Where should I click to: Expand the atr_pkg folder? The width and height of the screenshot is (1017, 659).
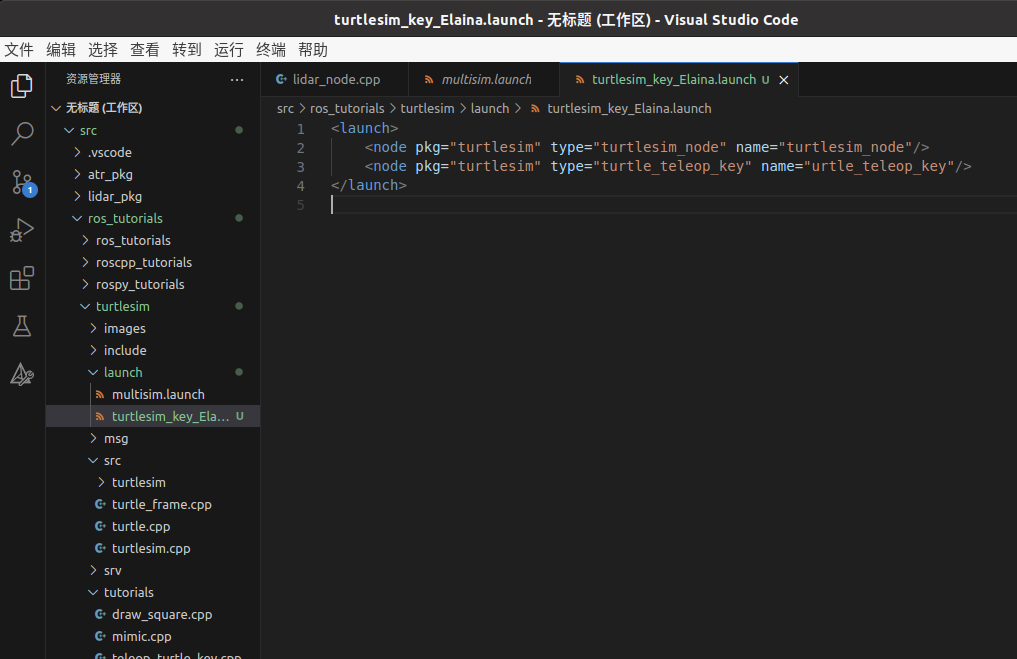click(x=78, y=174)
